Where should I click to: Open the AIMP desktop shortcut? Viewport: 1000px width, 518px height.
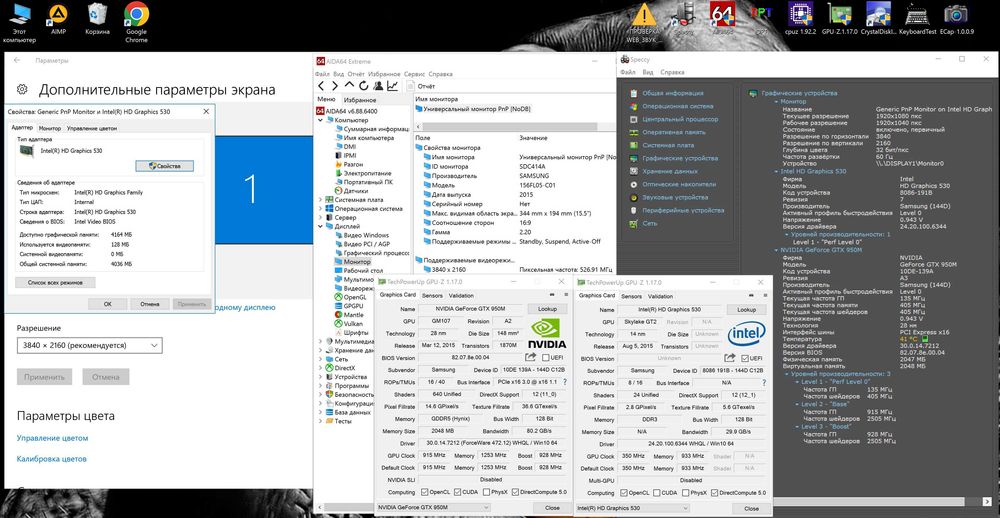click(59, 20)
